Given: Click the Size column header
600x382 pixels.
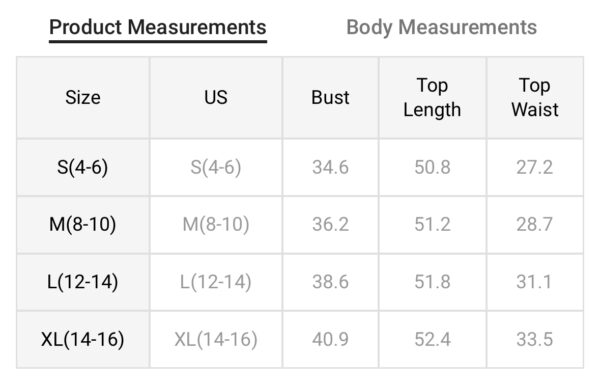Looking at the screenshot, I should click(83, 97).
